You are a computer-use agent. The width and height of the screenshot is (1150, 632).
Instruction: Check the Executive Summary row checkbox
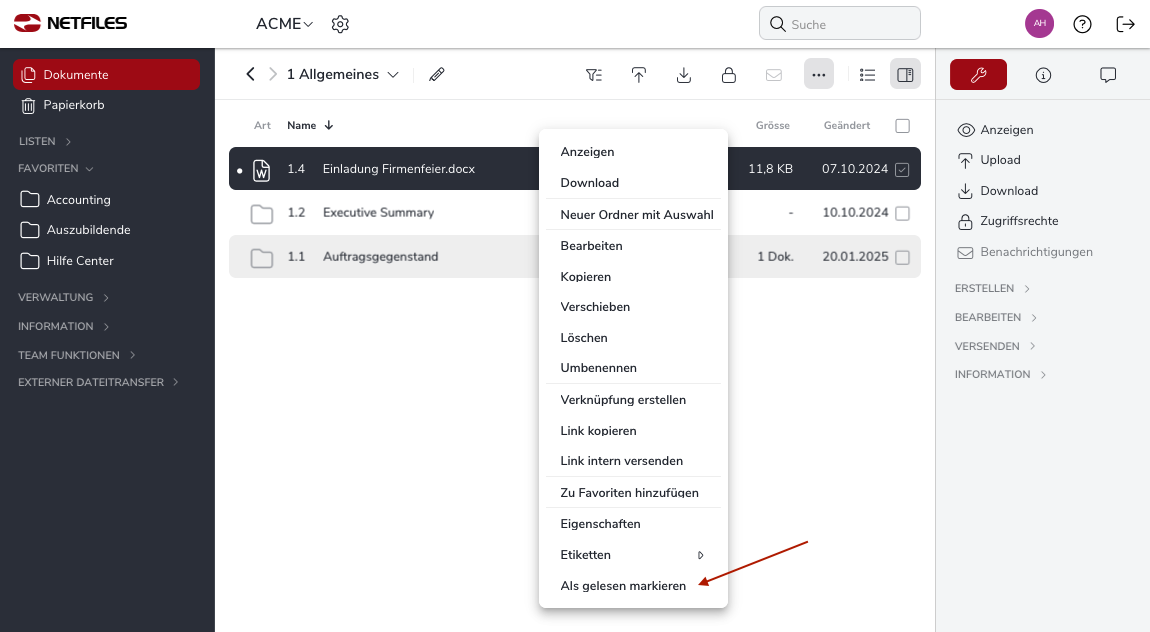coord(903,213)
